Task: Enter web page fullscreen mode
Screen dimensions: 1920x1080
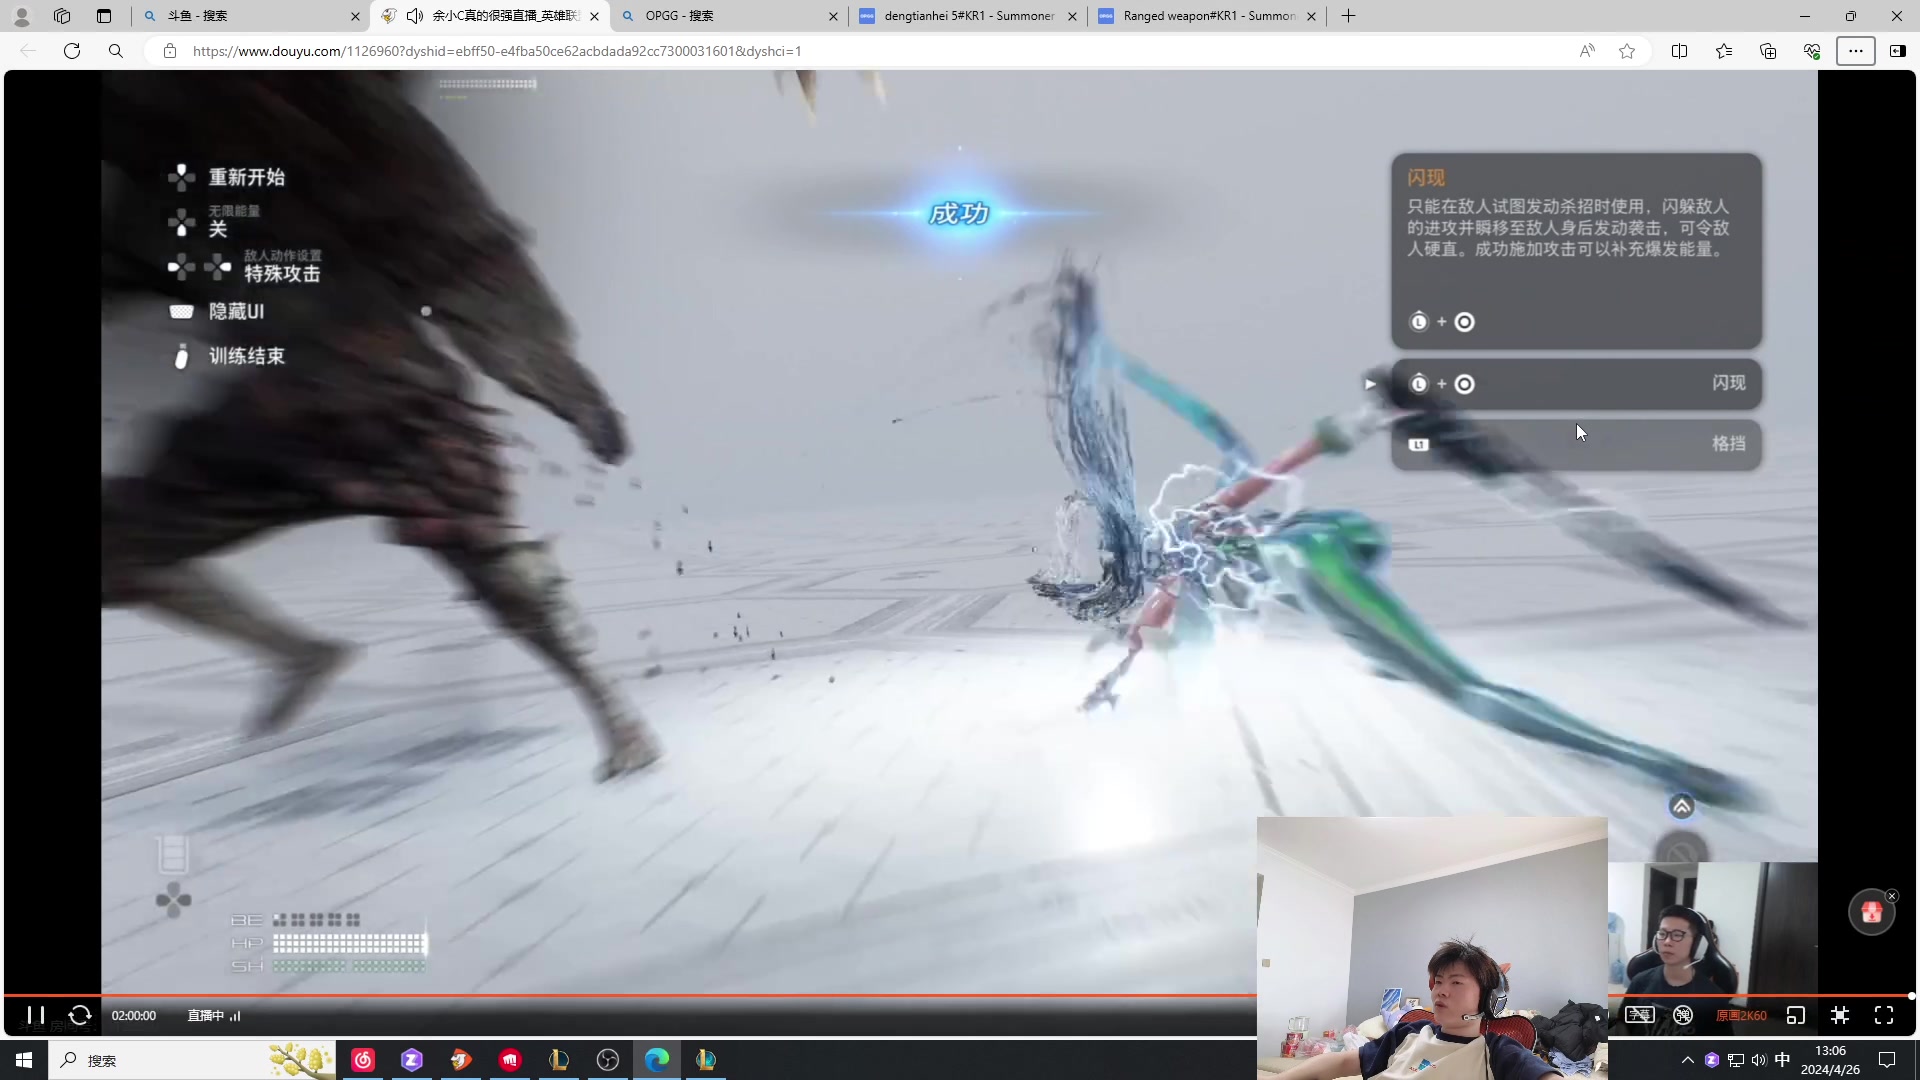Action: click(1840, 1015)
